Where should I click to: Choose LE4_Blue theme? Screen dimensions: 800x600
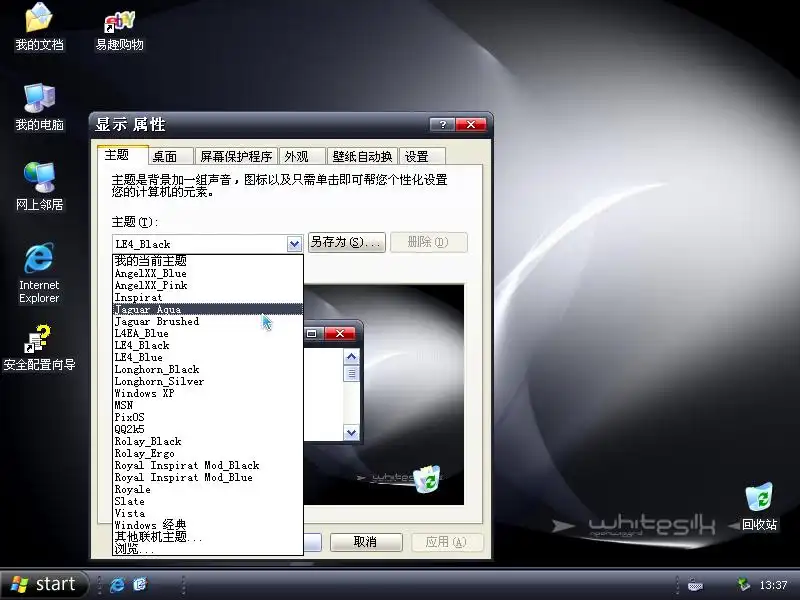pyautogui.click(x=207, y=357)
